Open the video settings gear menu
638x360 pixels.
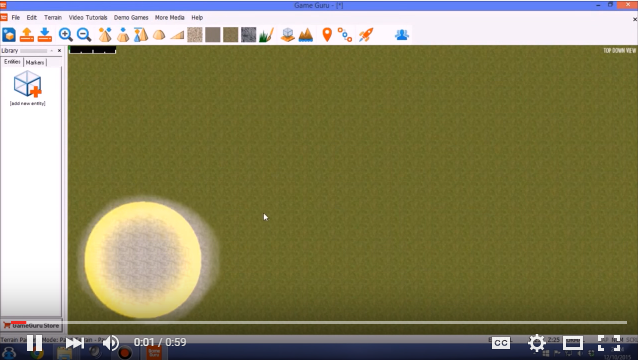click(537, 343)
